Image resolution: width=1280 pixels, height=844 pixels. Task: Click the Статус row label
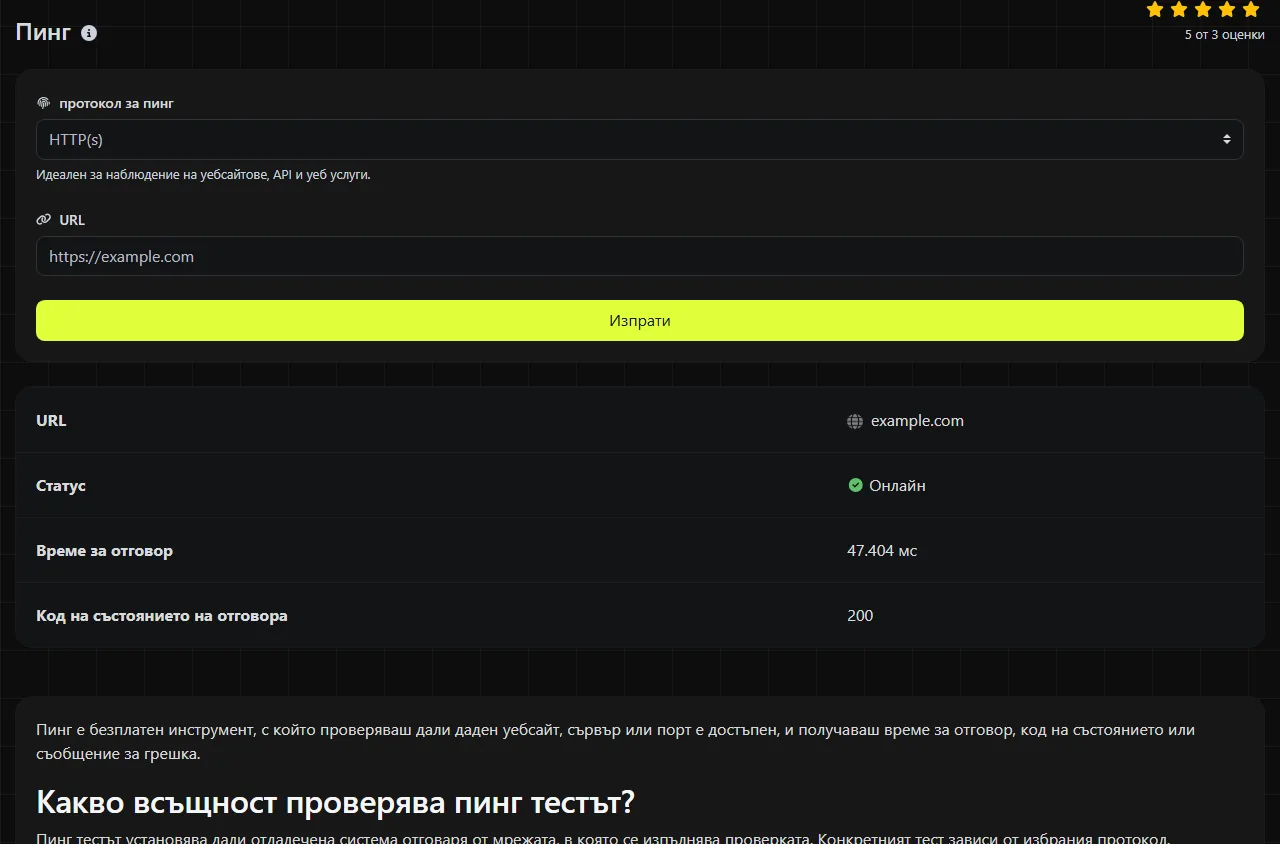61,486
